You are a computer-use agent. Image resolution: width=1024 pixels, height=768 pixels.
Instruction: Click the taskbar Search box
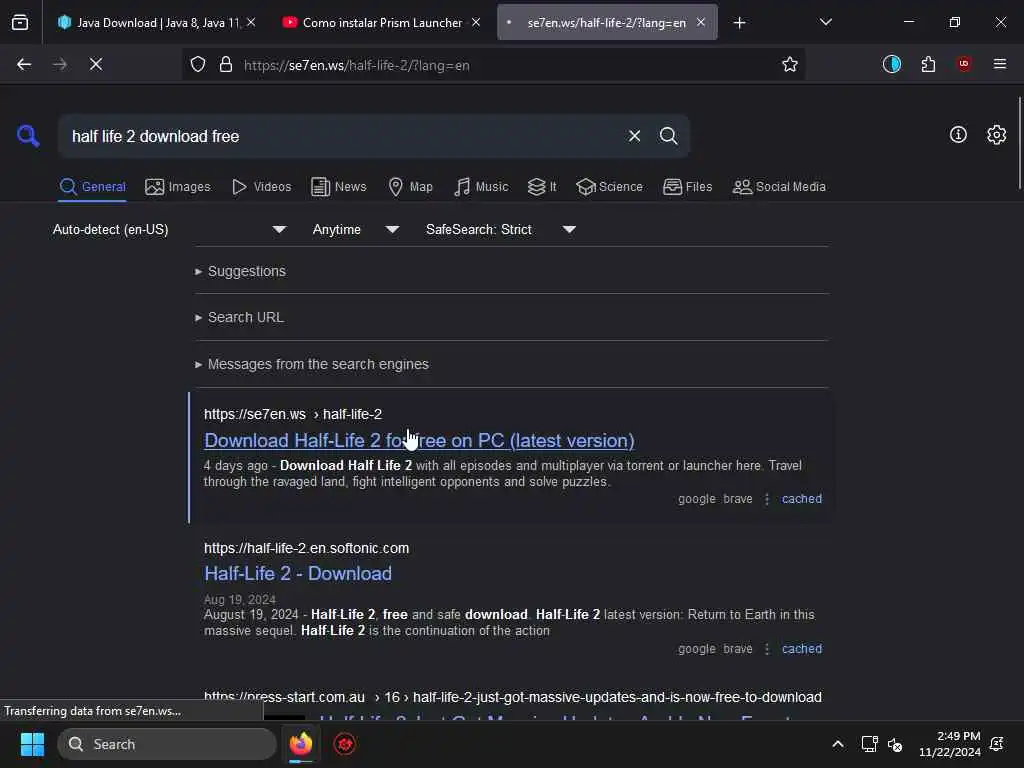coord(167,744)
